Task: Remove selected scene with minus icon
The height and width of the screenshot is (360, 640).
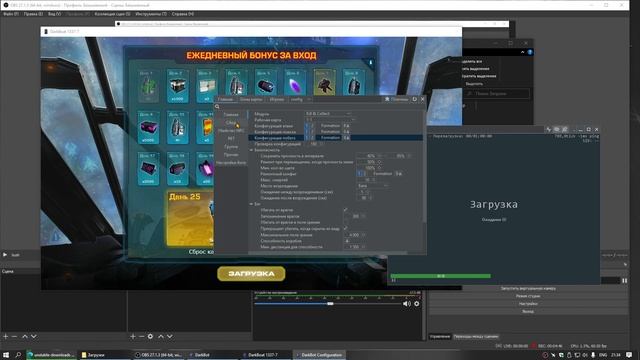Action: (x=14, y=336)
